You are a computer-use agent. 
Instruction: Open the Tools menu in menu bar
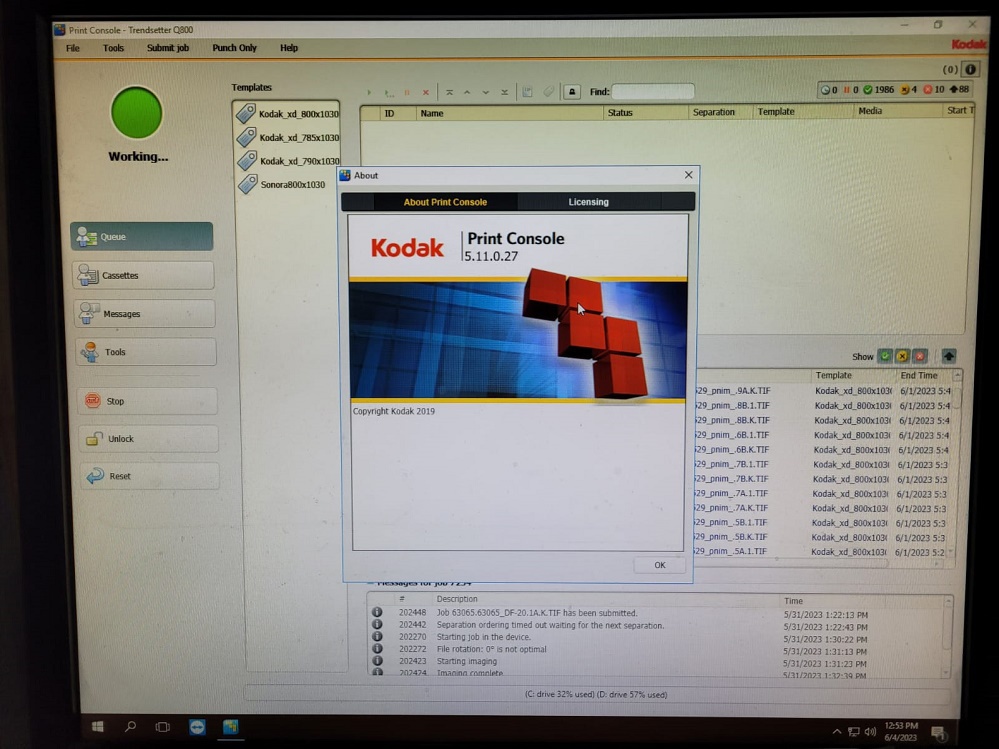(113, 48)
